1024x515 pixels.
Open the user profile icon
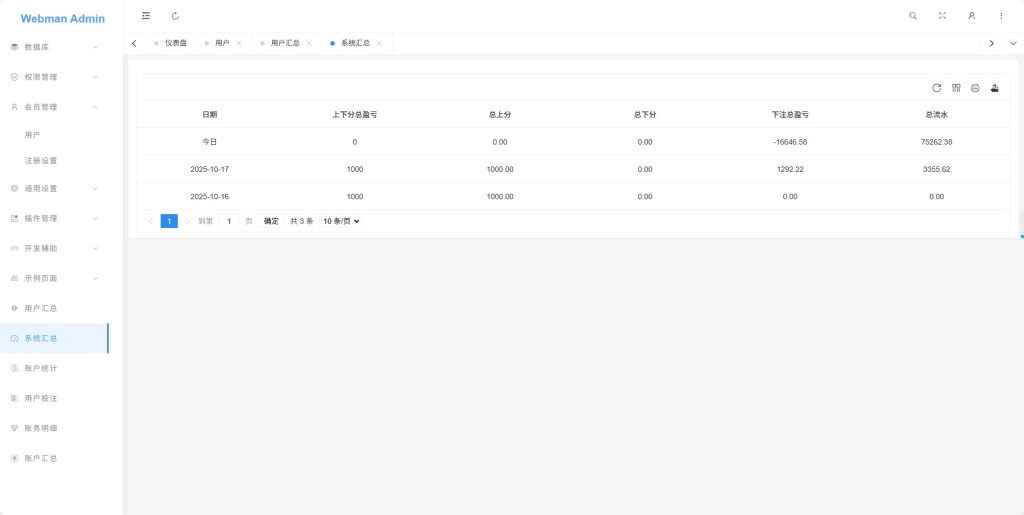pos(972,16)
